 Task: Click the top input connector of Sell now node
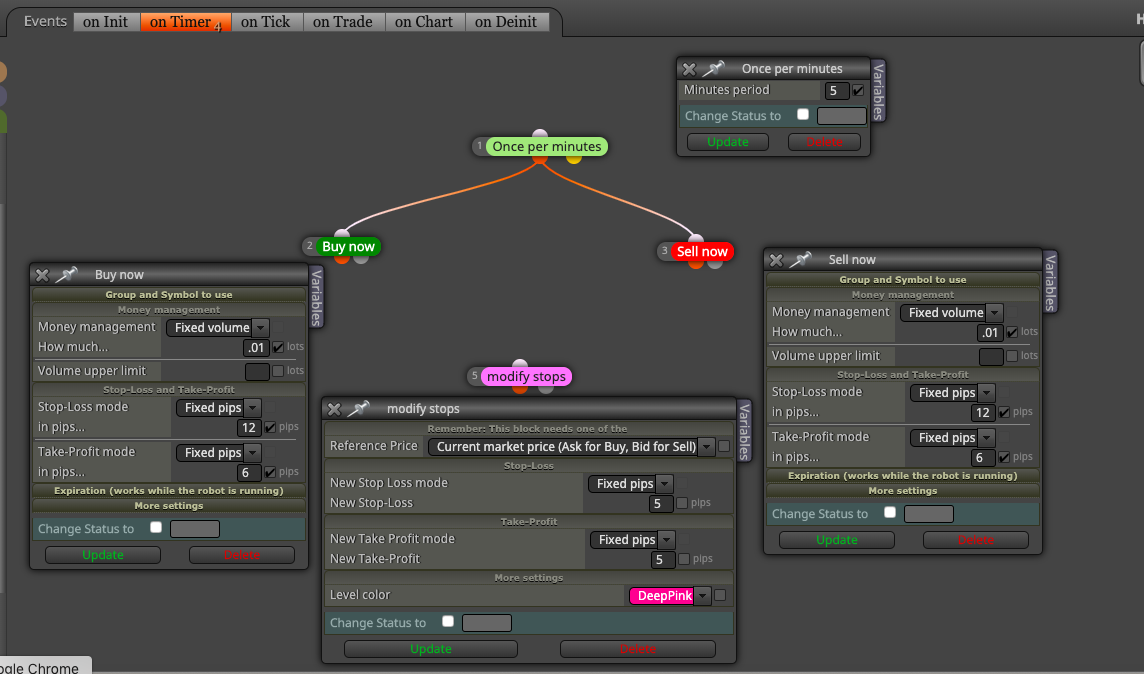[696, 239]
